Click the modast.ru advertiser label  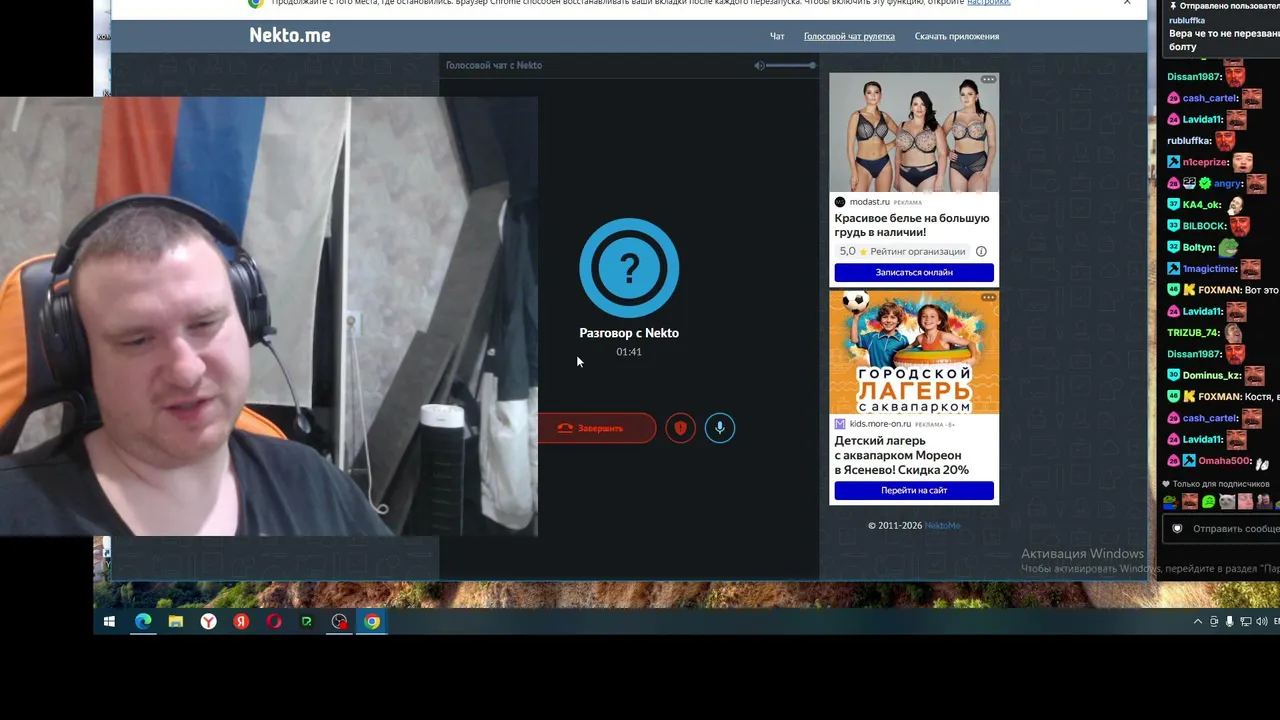(x=869, y=202)
